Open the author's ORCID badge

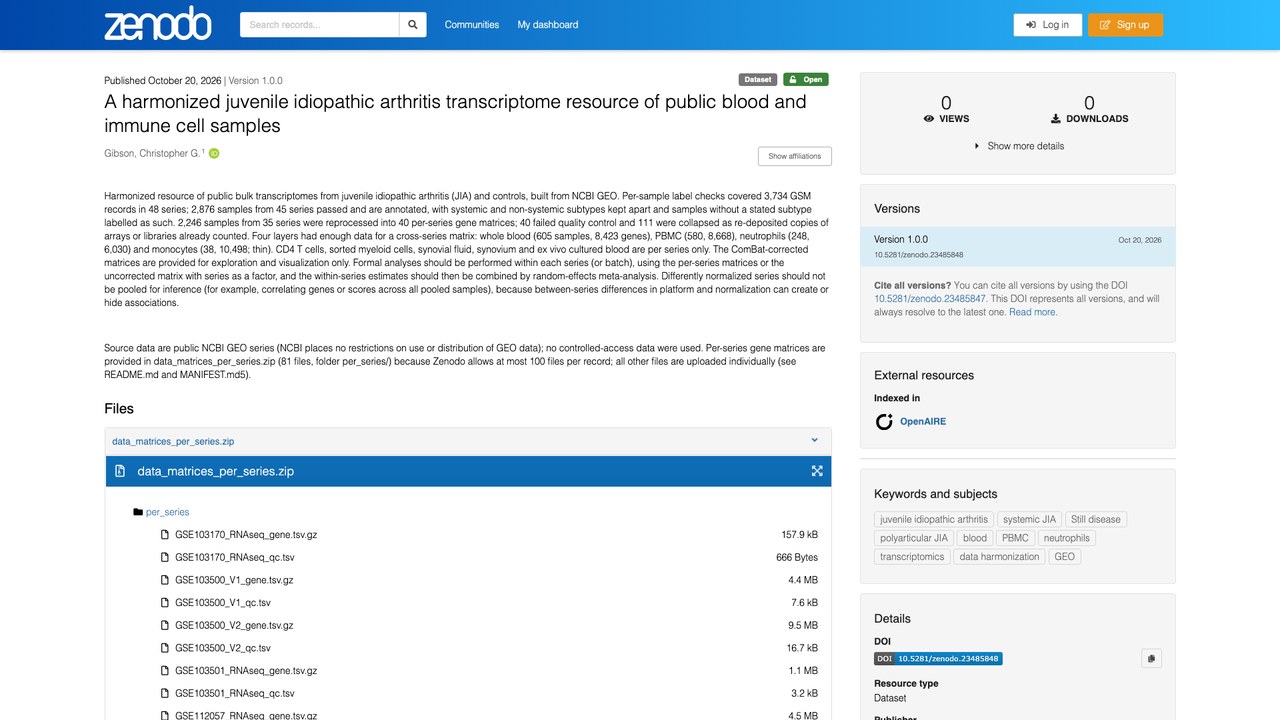tap(214, 154)
